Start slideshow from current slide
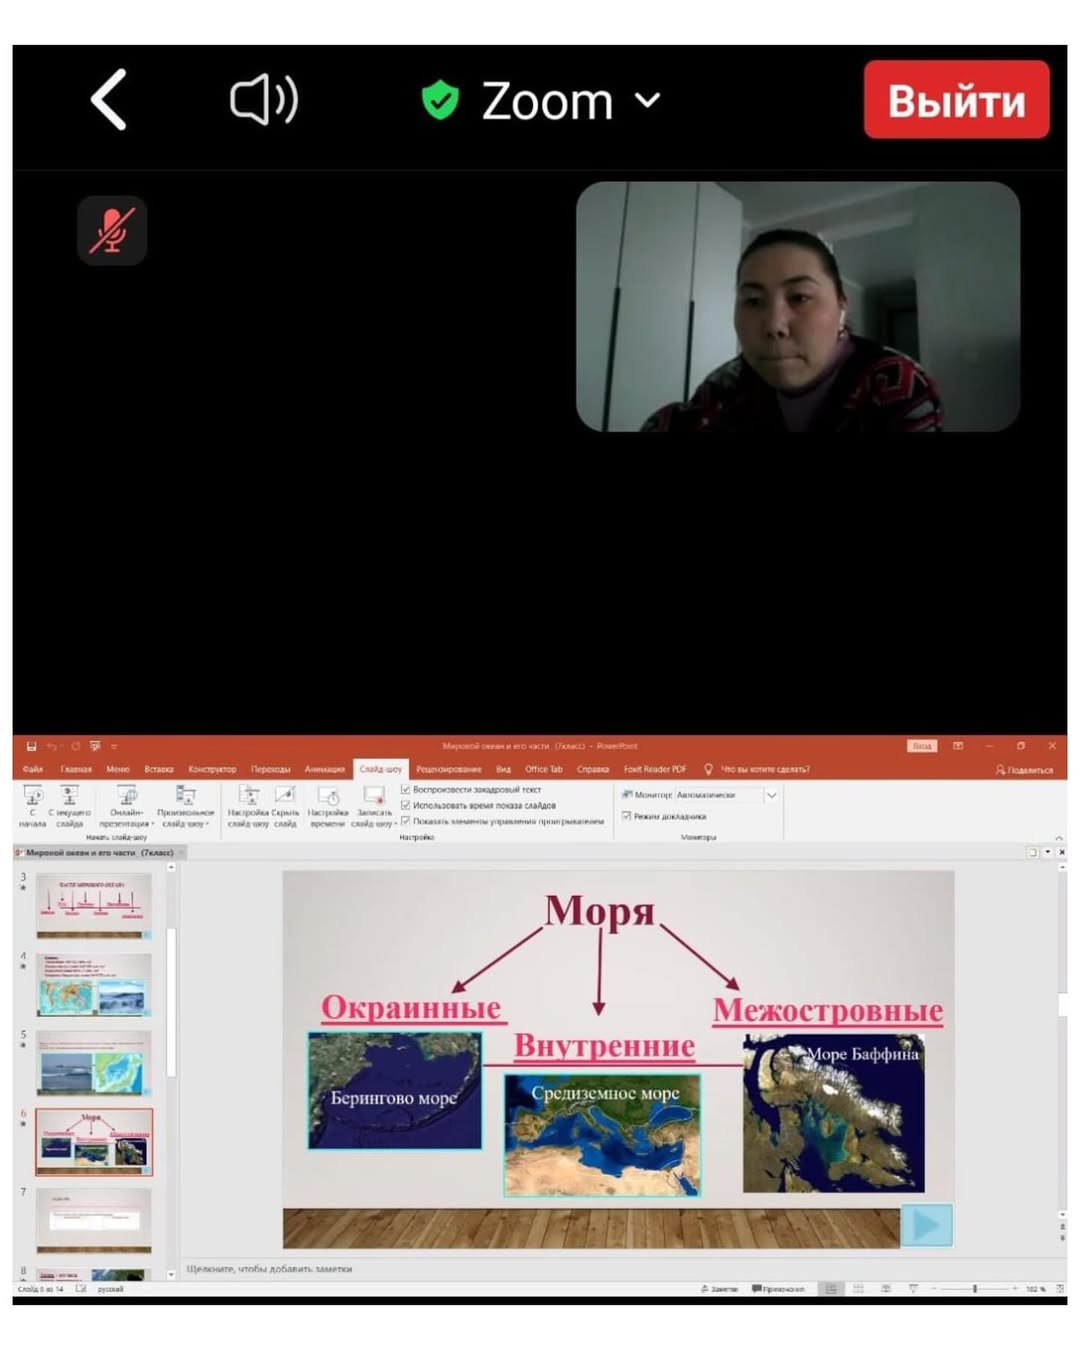 click(x=69, y=797)
